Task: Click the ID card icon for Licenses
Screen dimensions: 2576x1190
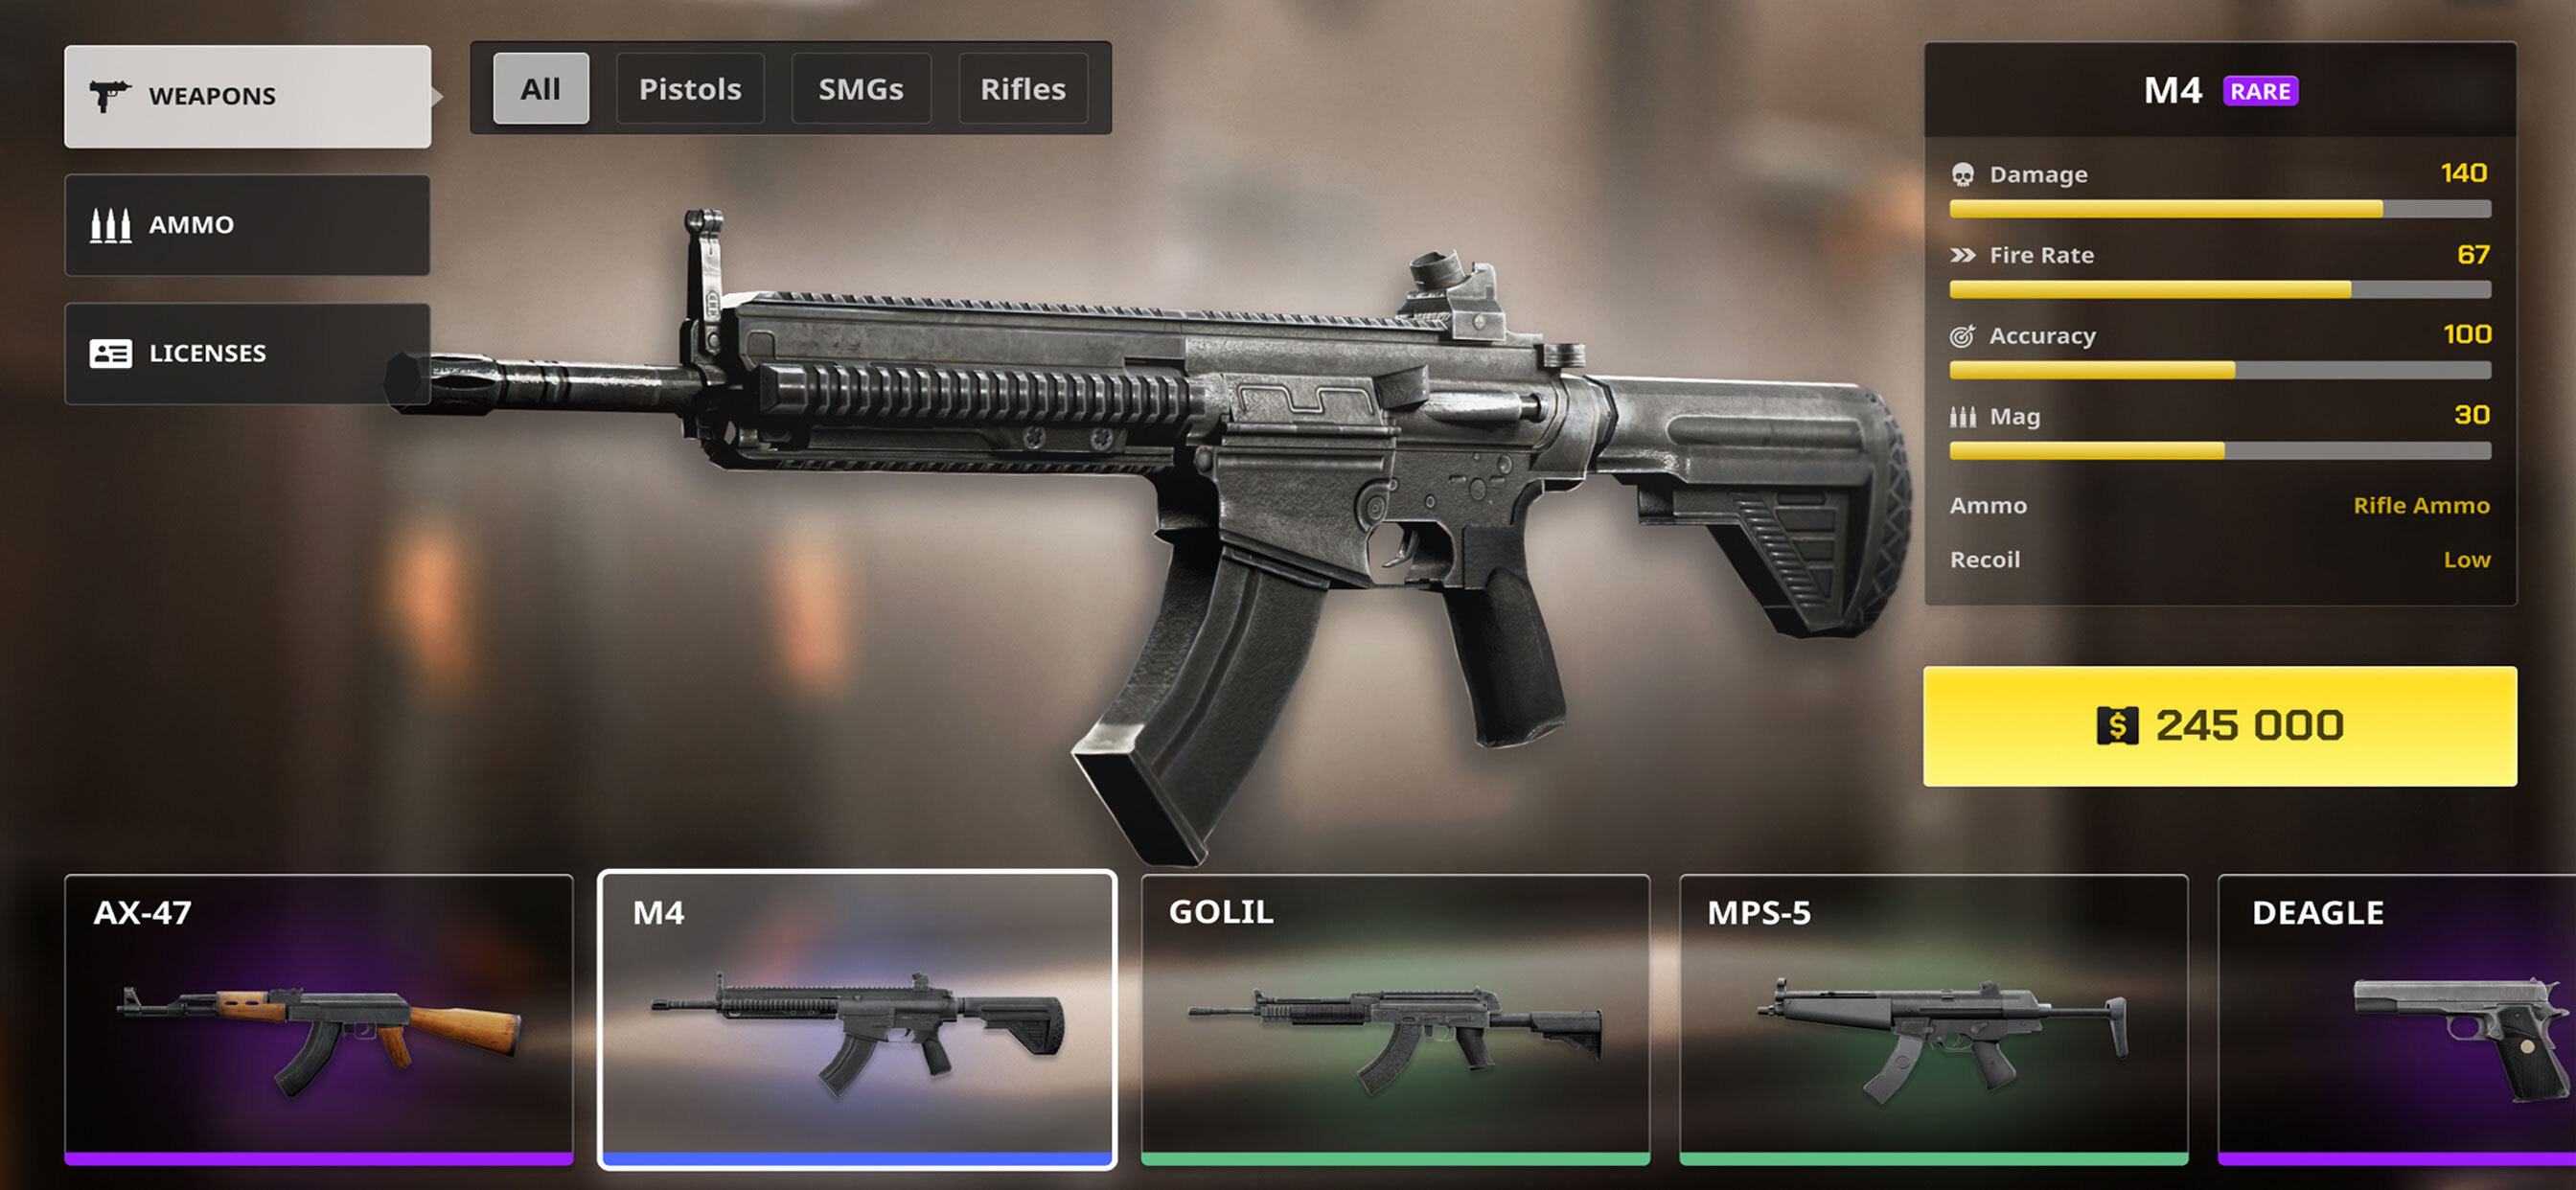Action: pos(110,353)
